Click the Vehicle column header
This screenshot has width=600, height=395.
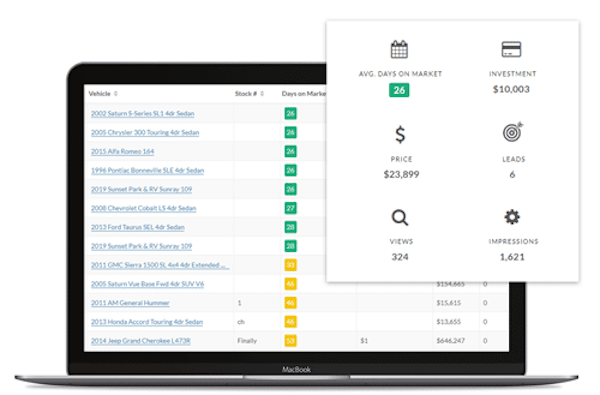99,93
